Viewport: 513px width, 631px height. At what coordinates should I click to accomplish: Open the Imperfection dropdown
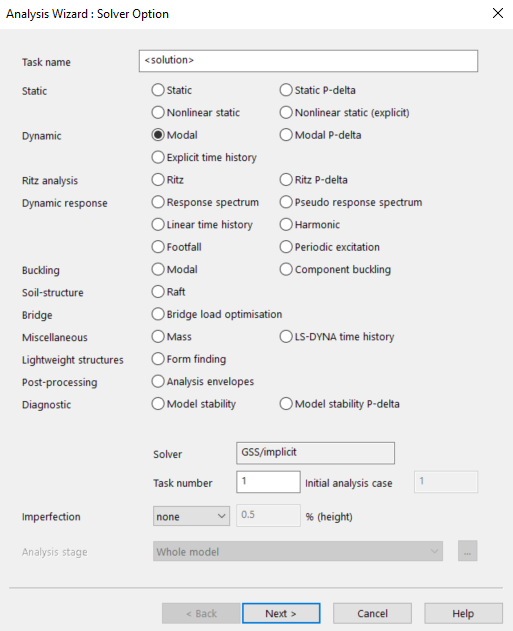191,516
